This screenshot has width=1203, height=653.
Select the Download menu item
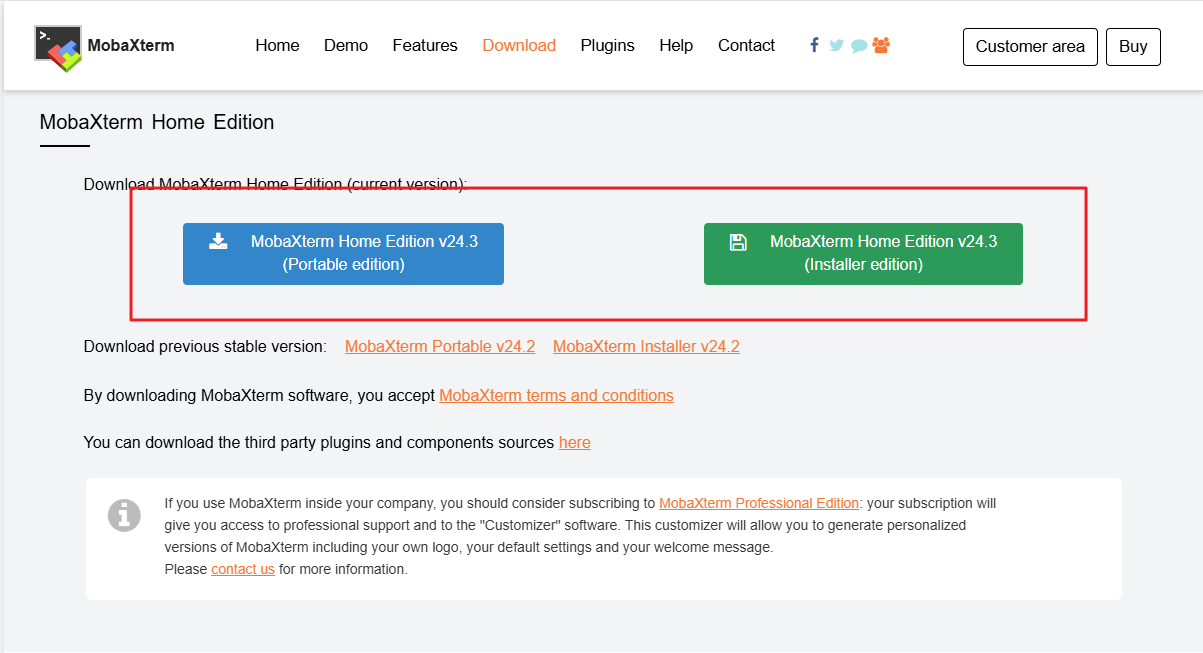click(519, 46)
